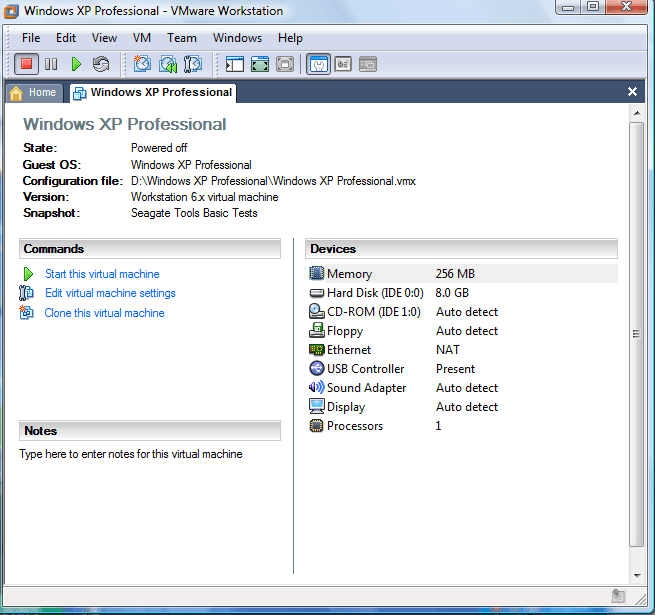Image resolution: width=655 pixels, height=615 pixels.
Task: Open the Help menu
Action: [290, 38]
